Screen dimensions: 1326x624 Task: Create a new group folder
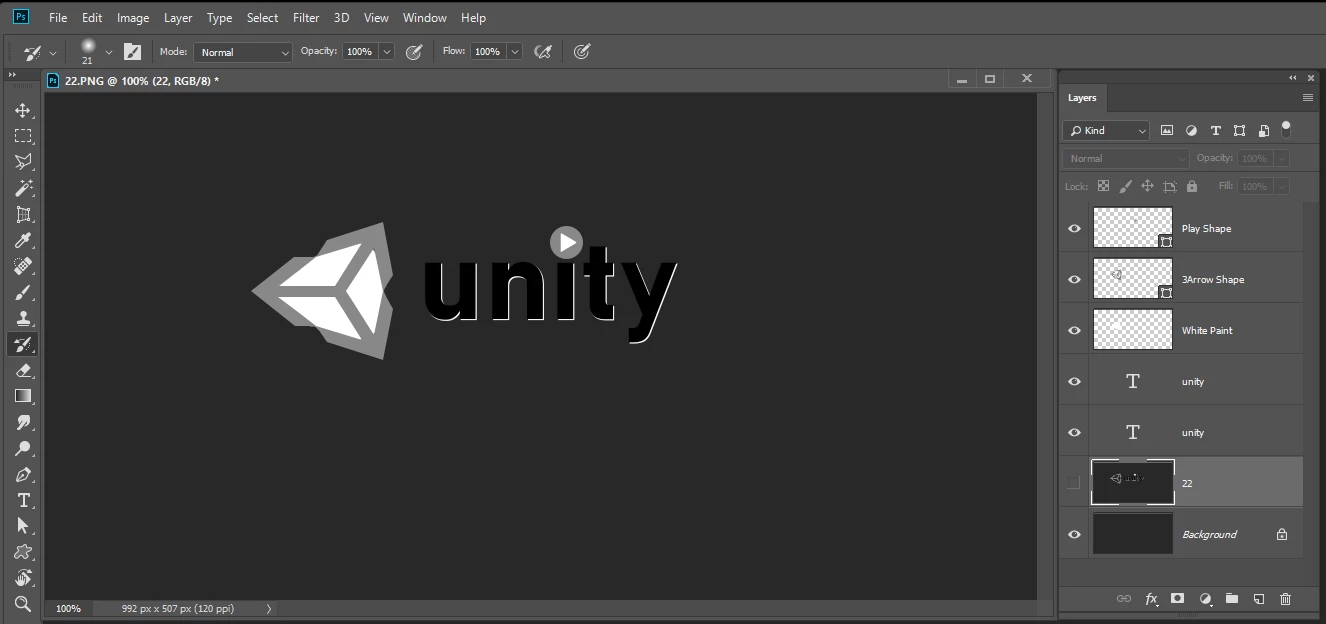pyautogui.click(x=1232, y=599)
